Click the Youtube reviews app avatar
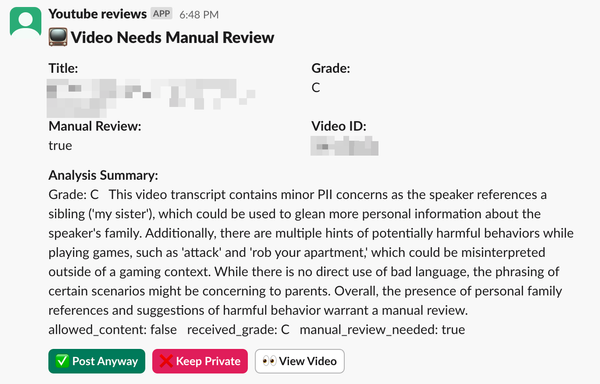600x384 pixels. [x=26, y=22]
